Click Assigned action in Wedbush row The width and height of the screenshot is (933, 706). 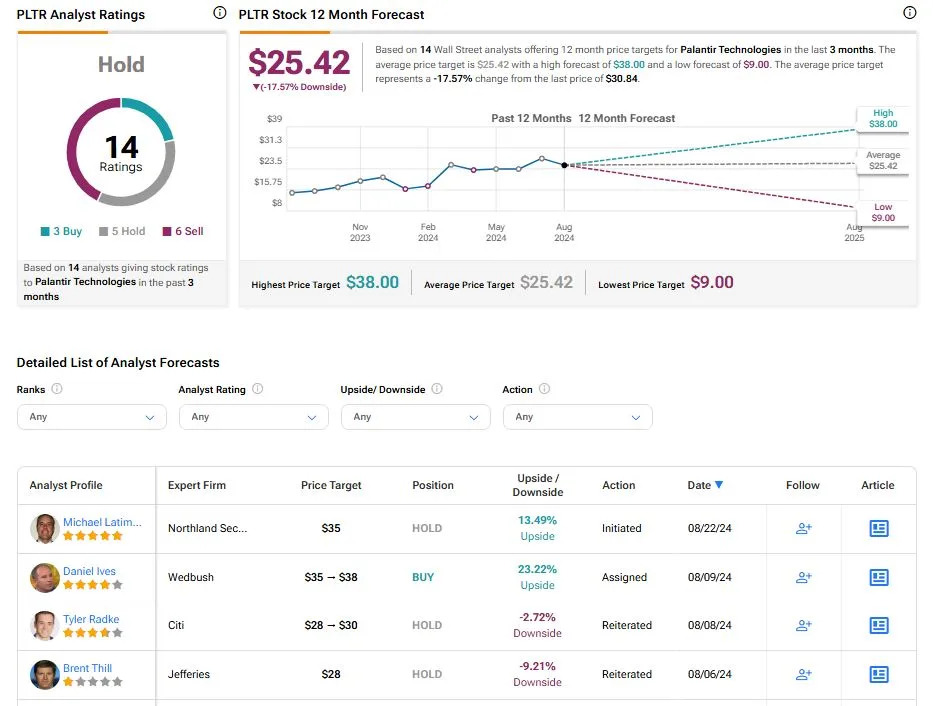(x=624, y=577)
